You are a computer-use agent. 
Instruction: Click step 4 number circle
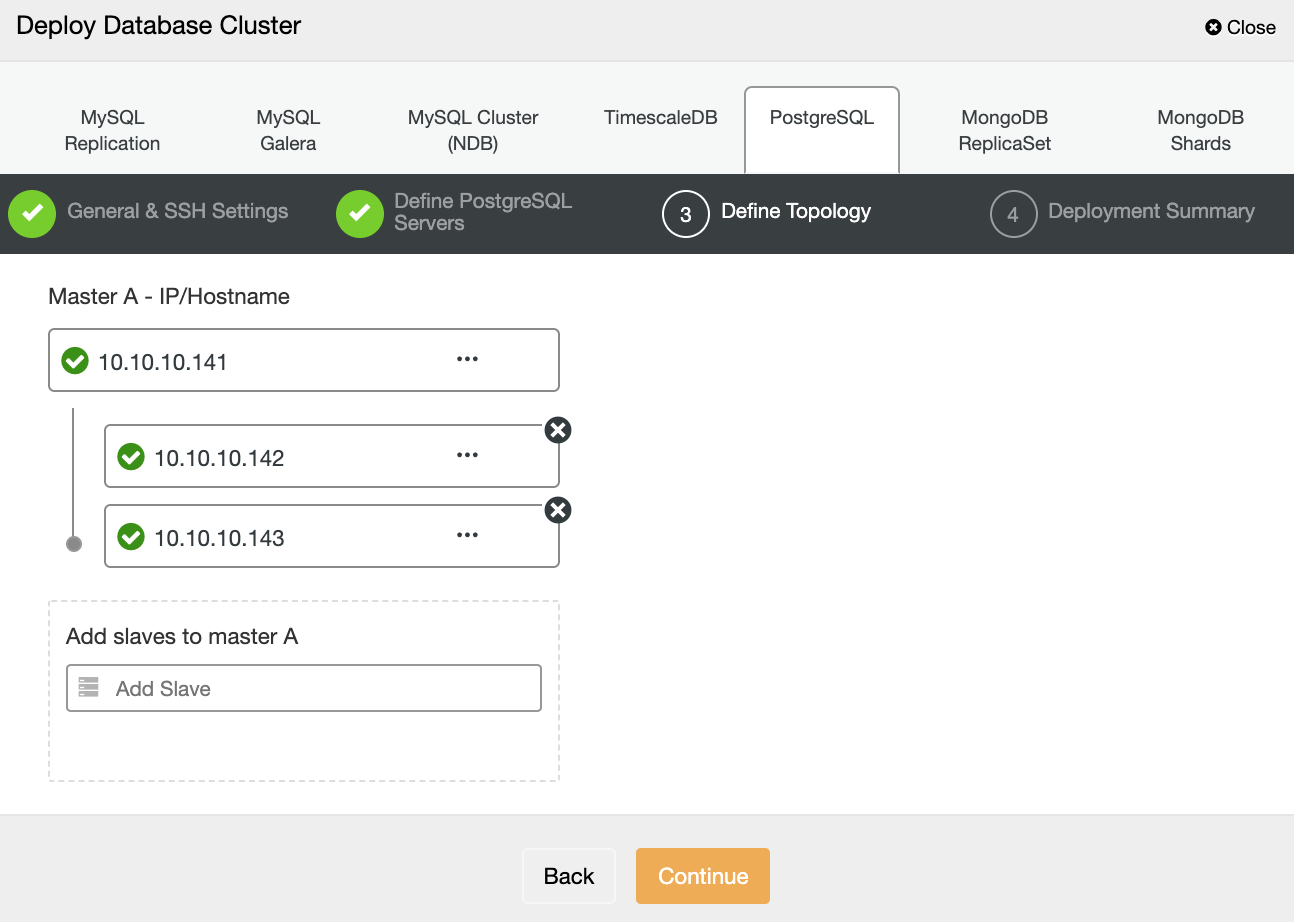point(1013,214)
